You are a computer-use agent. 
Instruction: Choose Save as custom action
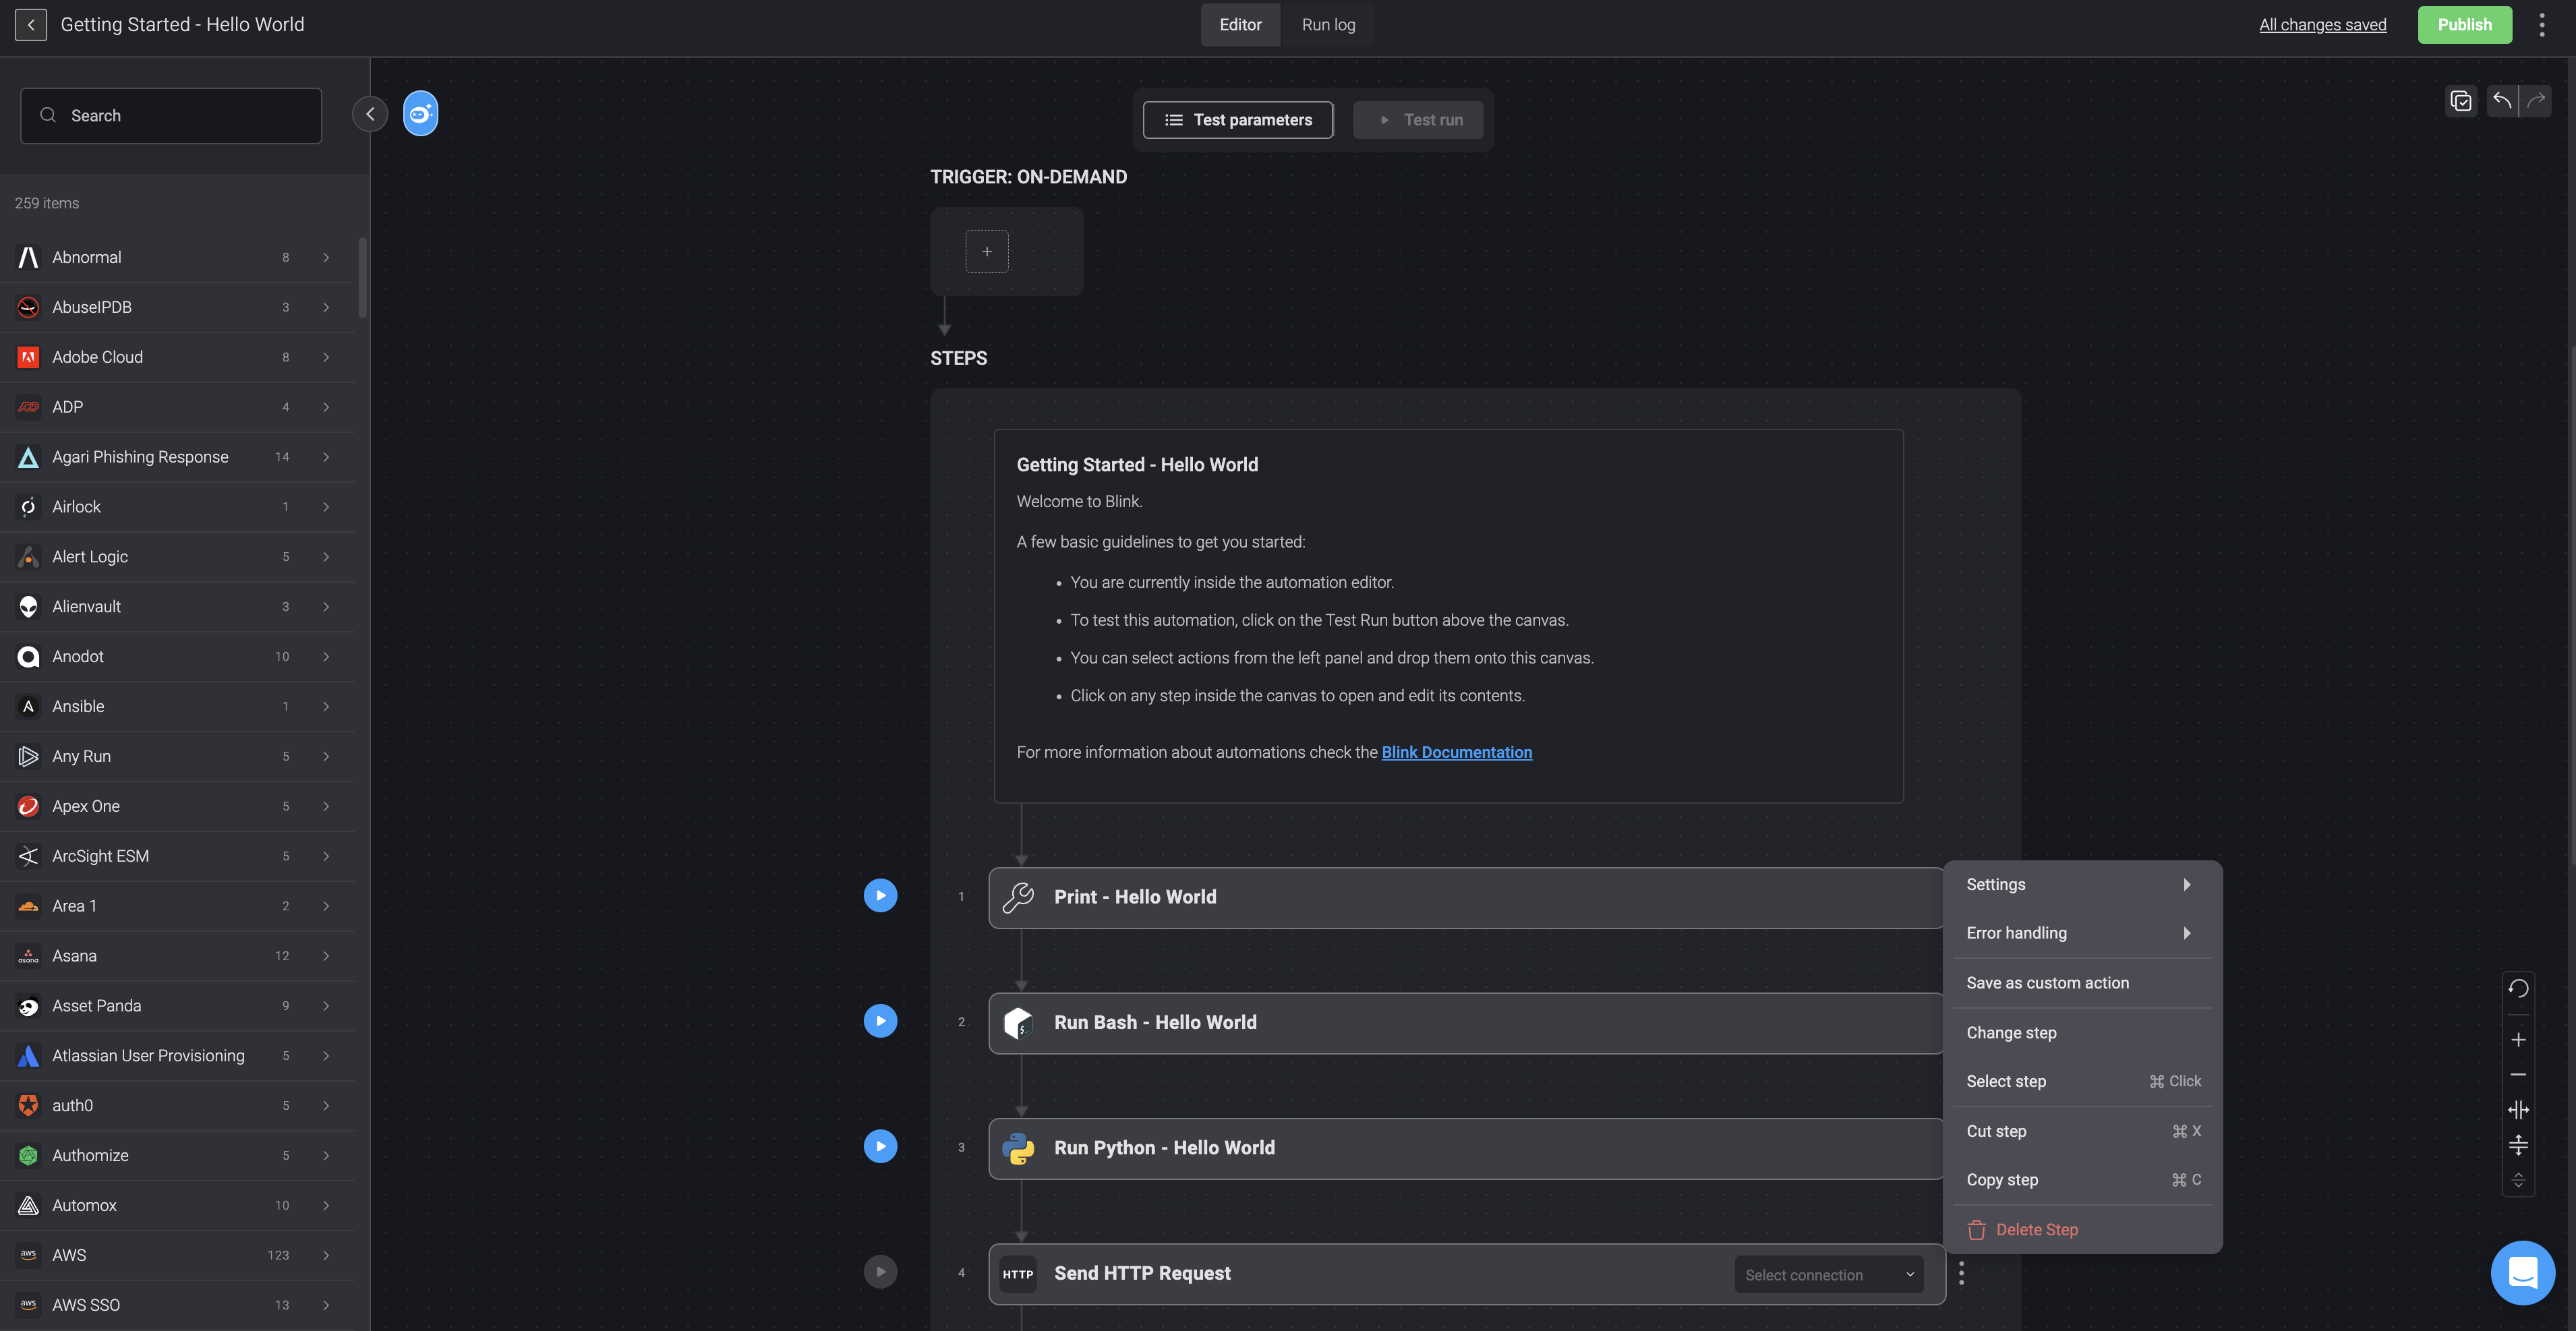2082,983
